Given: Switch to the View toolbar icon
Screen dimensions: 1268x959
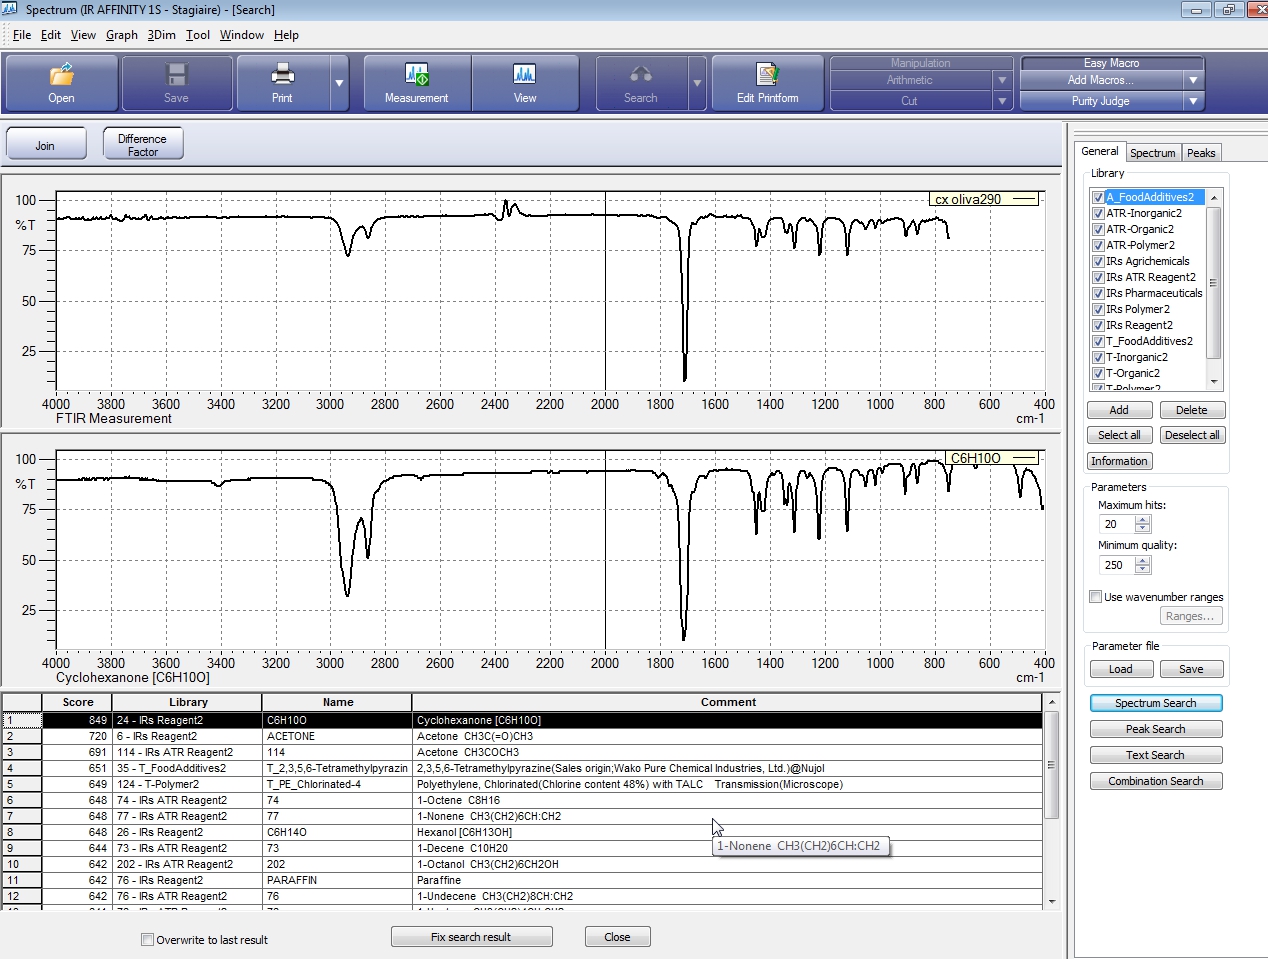Looking at the screenshot, I should tap(525, 83).
